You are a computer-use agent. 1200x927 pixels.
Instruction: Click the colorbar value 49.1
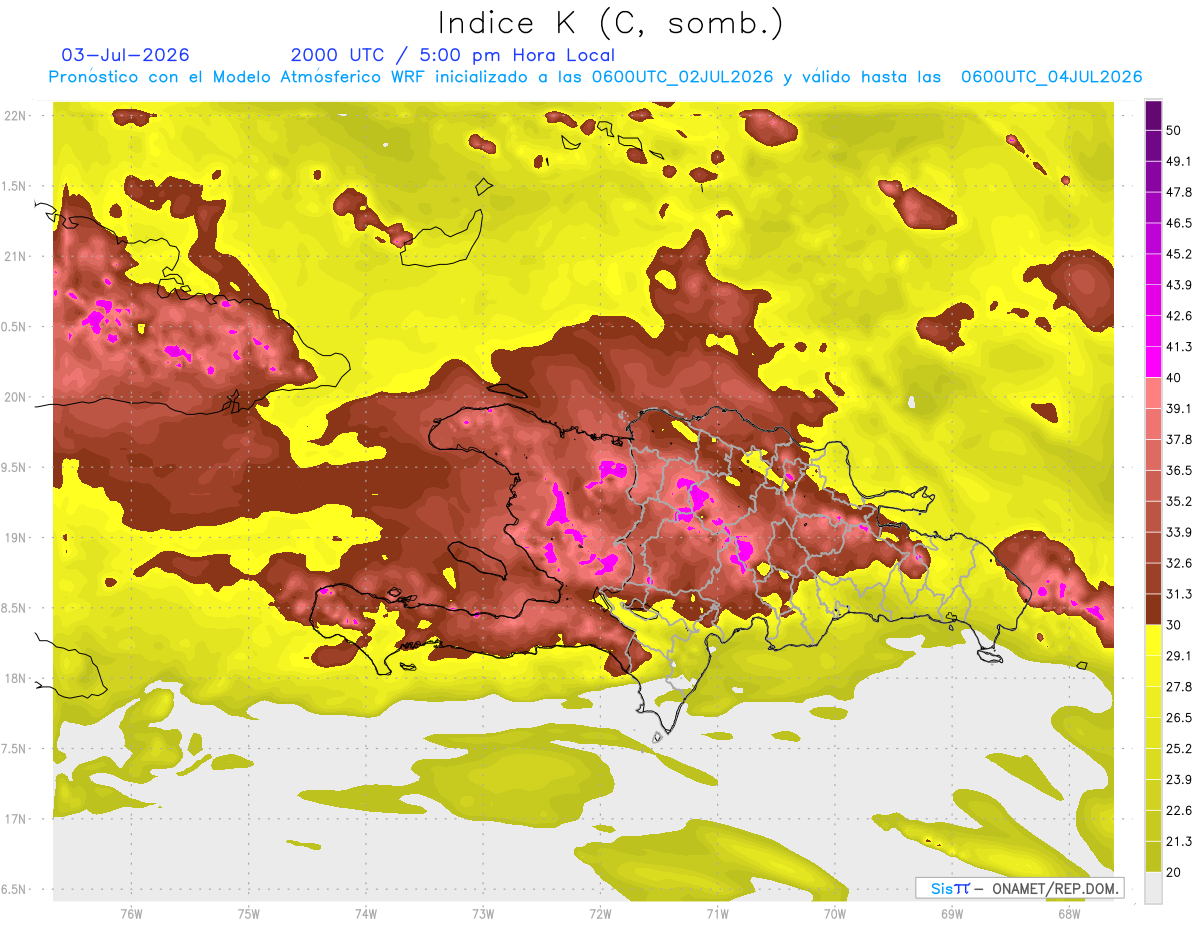(x=1177, y=161)
